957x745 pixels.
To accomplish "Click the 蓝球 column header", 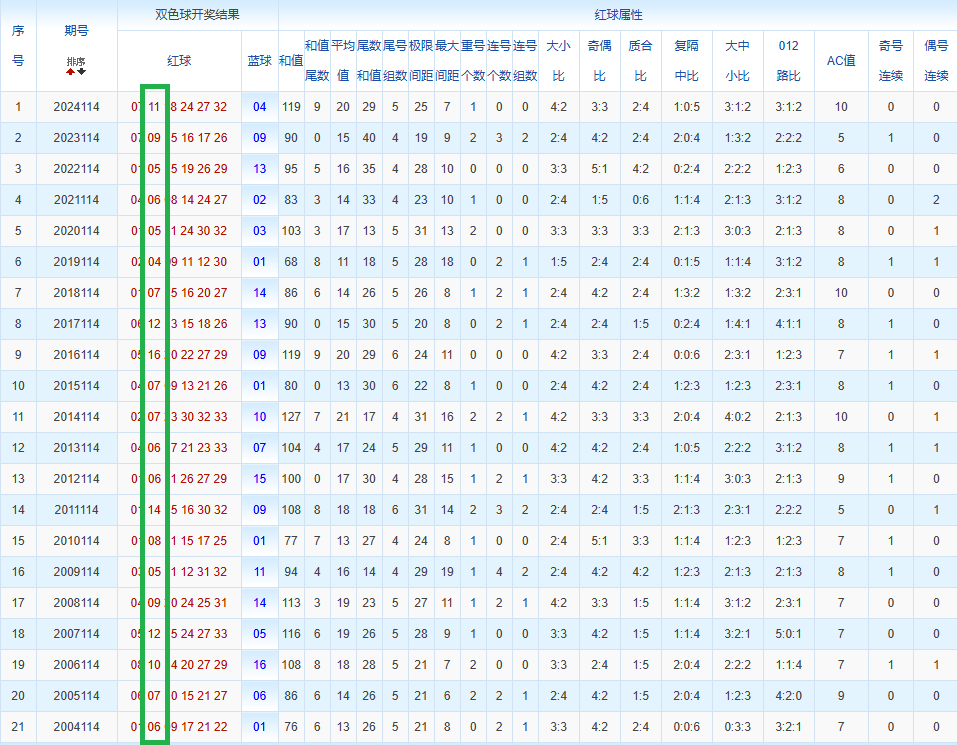I will 259,61.
